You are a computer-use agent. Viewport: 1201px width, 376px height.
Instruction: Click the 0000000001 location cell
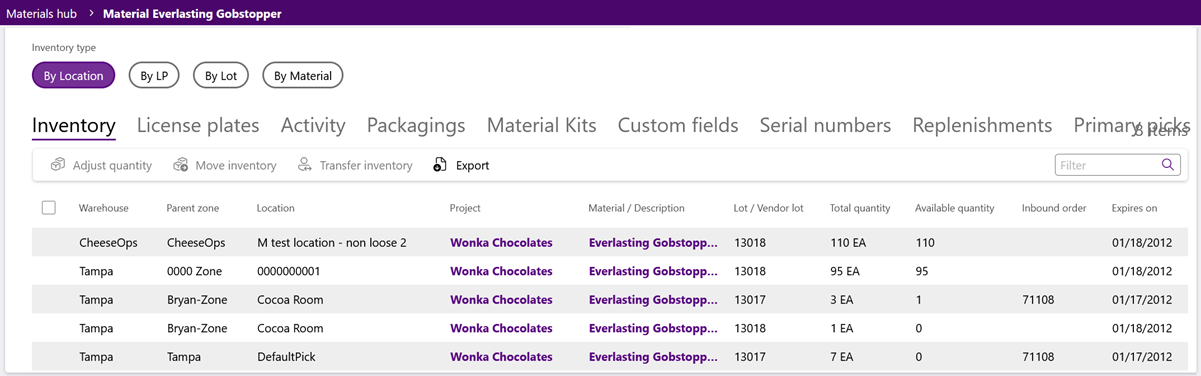[289, 271]
